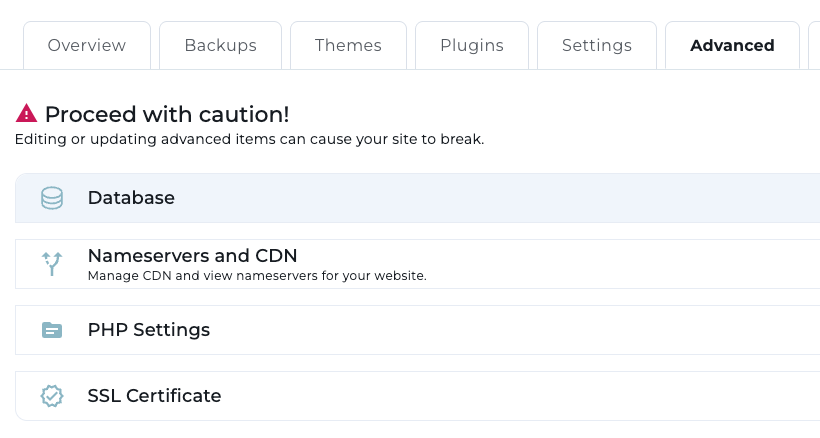Click empty space in the highlighted Database row

[x=500, y=198]
